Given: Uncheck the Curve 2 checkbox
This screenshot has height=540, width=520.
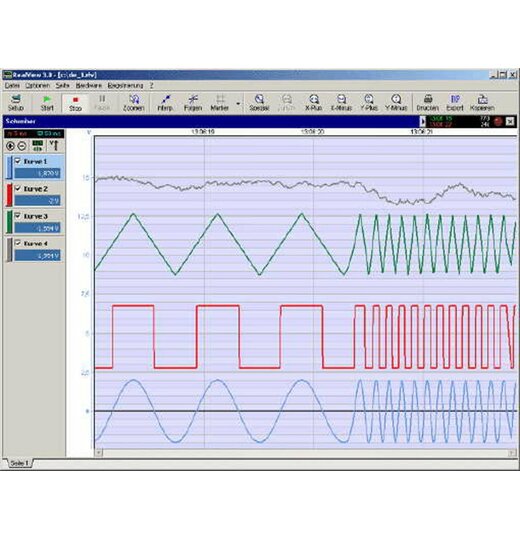Looking at the screenshot, I should coord(18,188).
